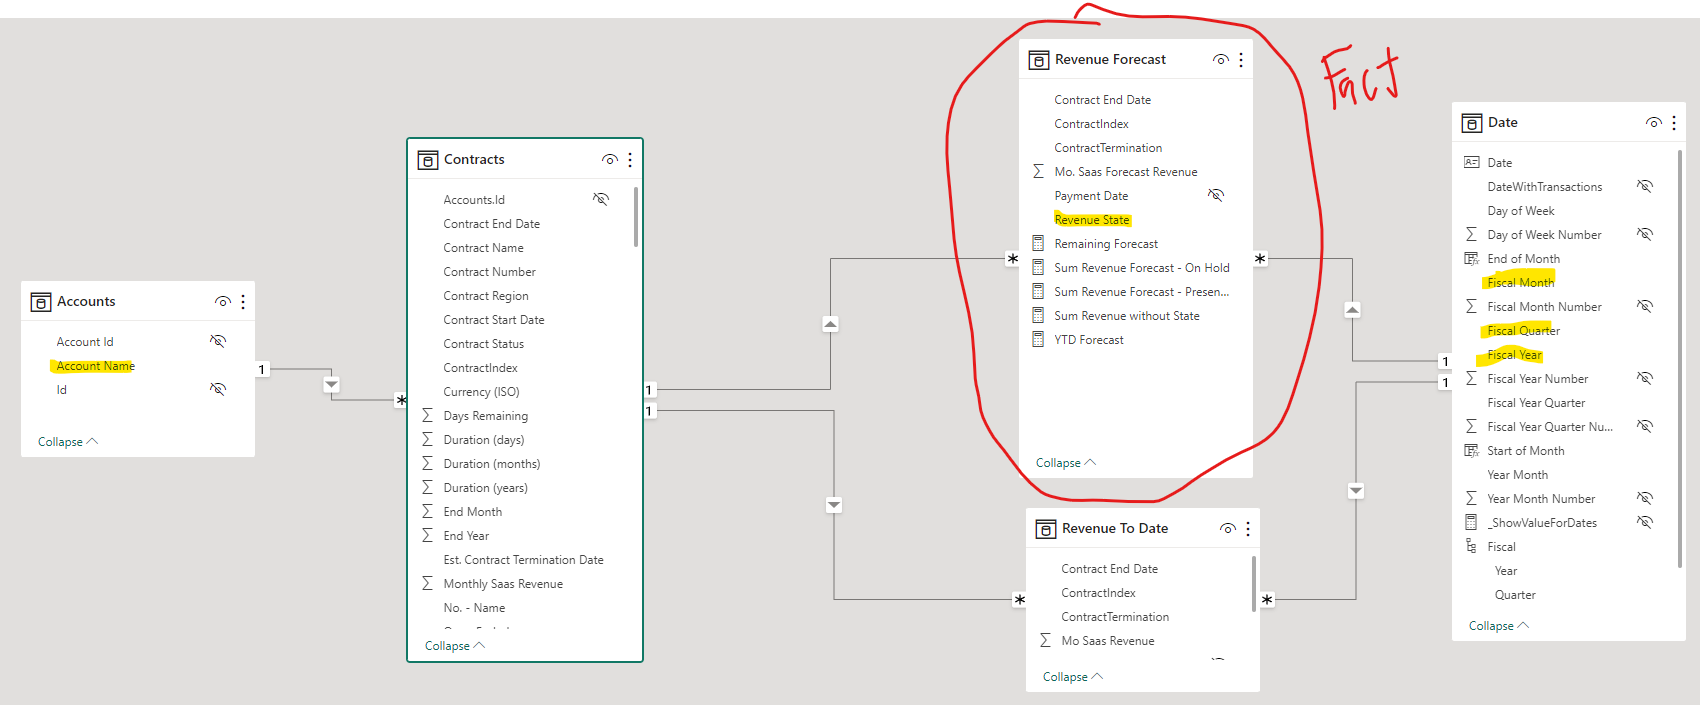Image resolution: width=1700 pixels, height=705 pixels.
Task: Open more options for Contracts table
Action: (630, 159)
